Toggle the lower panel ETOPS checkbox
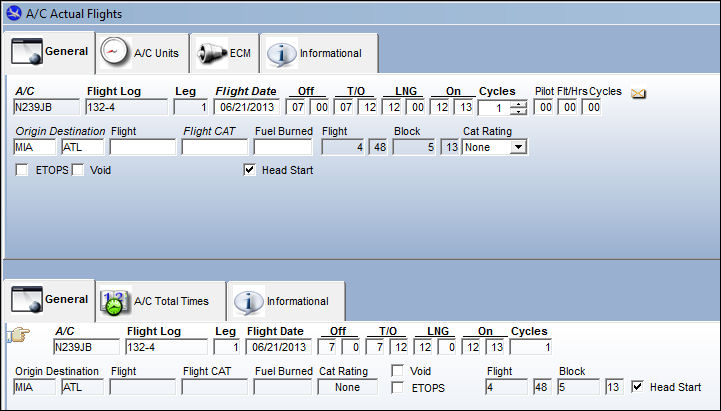The width and height of the screenshot is (721, 411). [x=397, y=388]
